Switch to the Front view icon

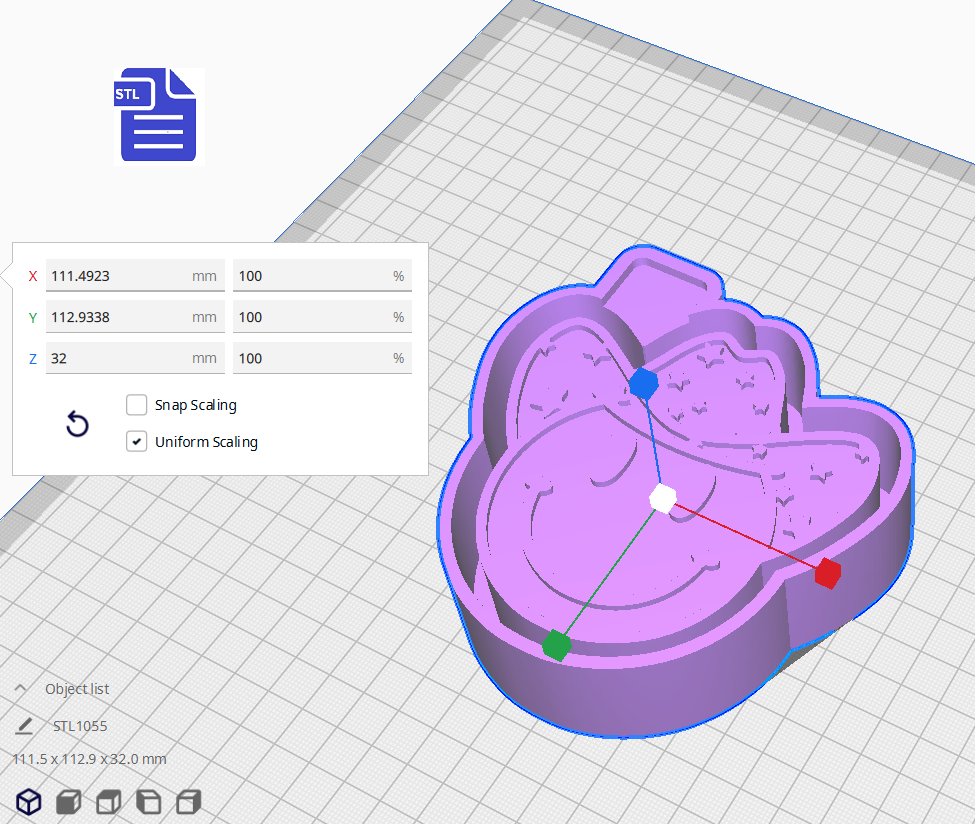tap(68, 801)
